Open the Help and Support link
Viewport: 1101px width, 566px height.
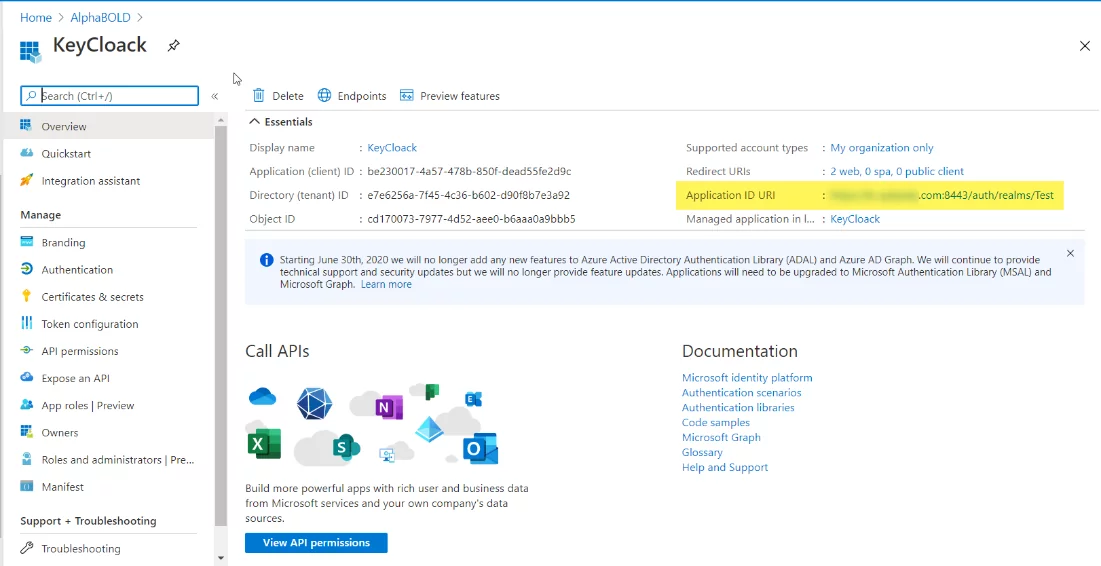pos(725,467)
